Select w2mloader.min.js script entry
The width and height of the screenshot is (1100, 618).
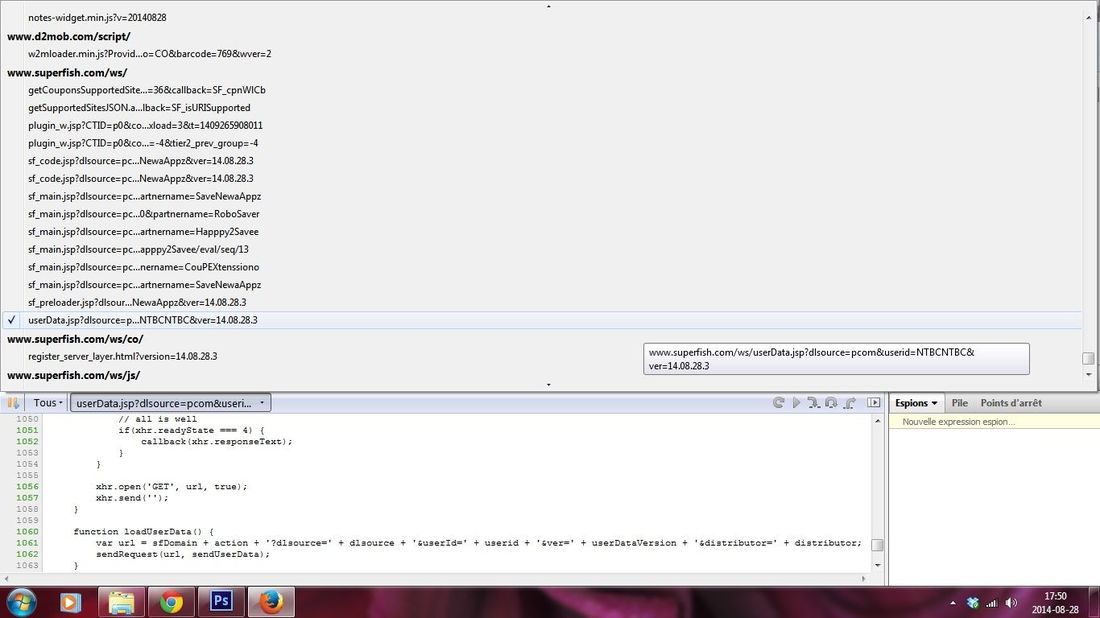(x=149, y=54)
